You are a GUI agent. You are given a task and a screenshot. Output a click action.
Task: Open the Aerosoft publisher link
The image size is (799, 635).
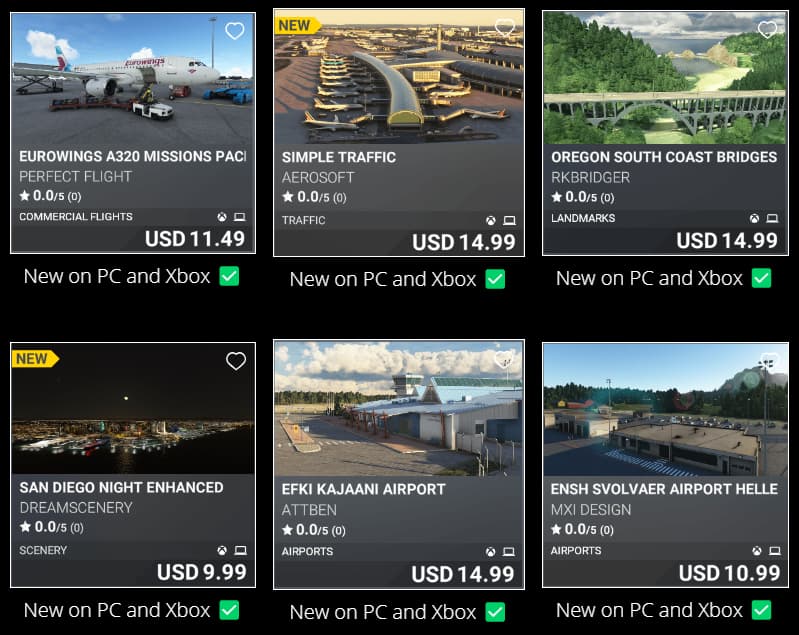pos(318,177)
